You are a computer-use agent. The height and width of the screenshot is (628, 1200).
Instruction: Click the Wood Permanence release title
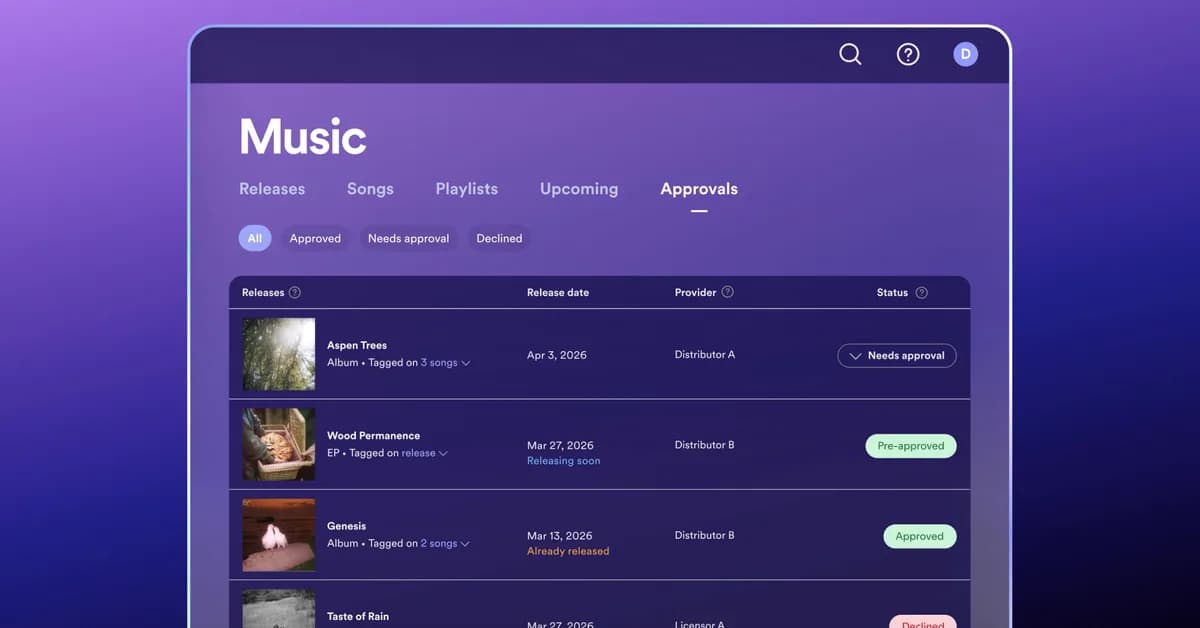coord(374,436)
